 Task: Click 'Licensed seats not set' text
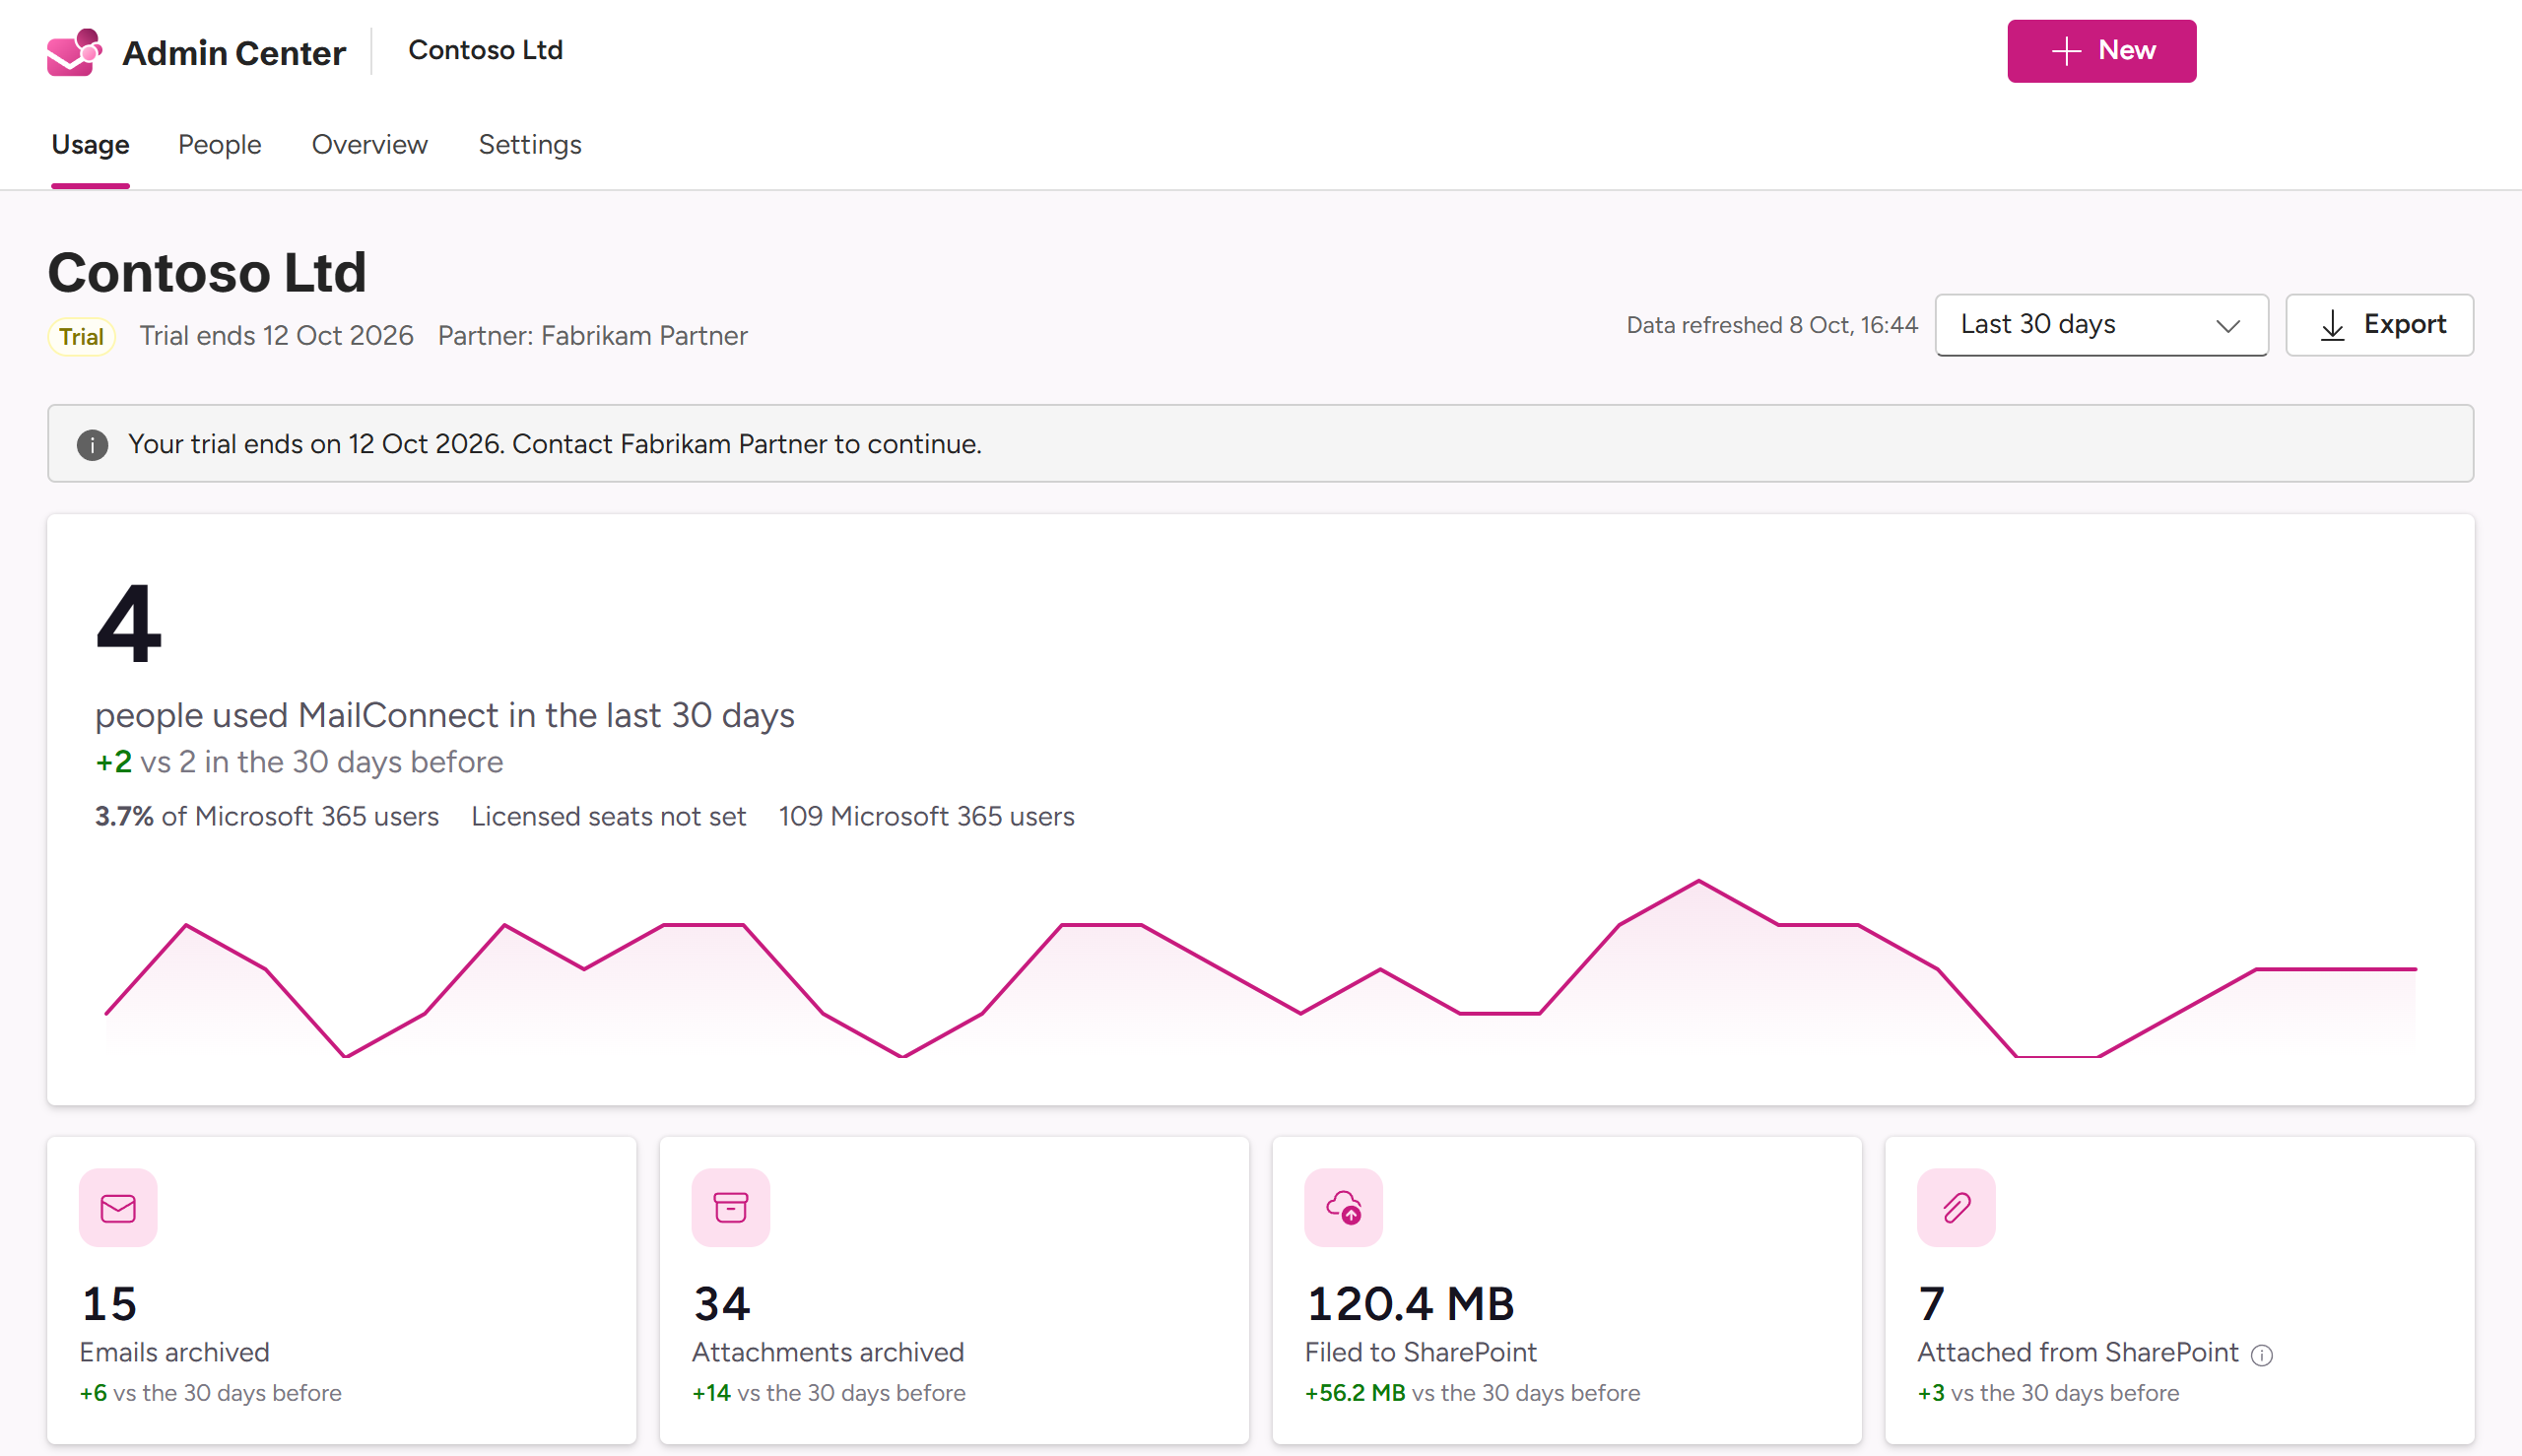609,817
